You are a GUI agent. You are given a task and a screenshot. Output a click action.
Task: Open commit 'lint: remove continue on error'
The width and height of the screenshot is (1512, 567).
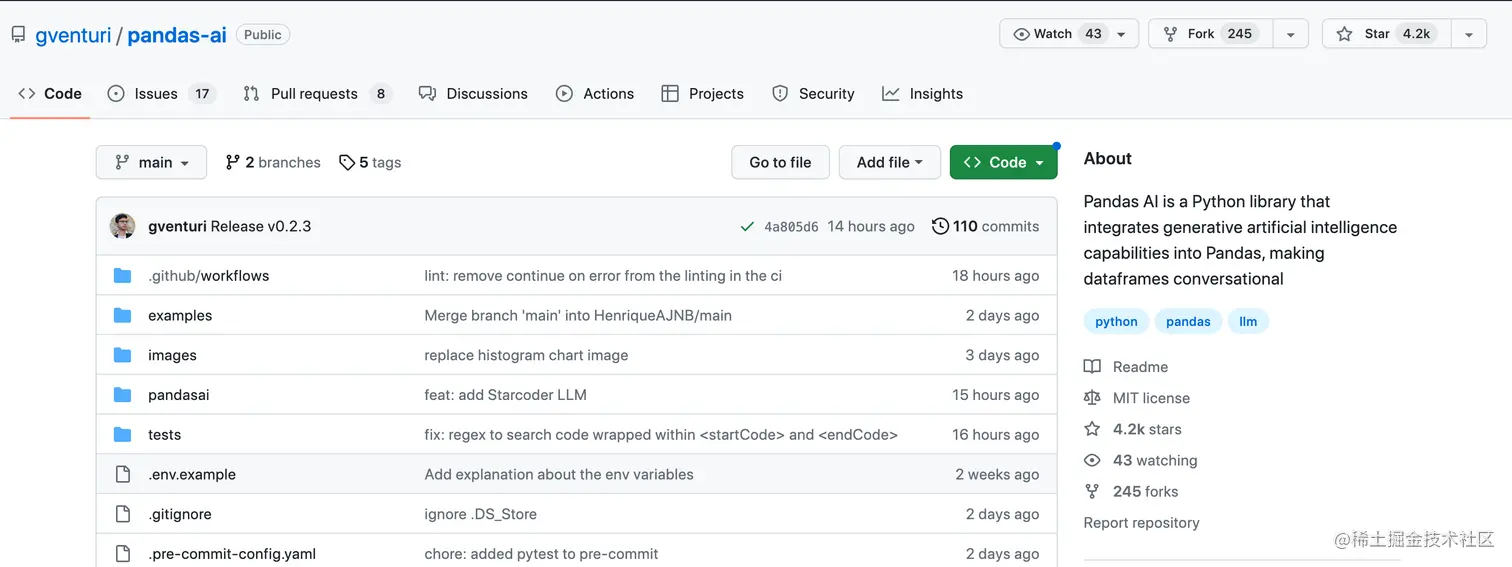pos(603,276)
